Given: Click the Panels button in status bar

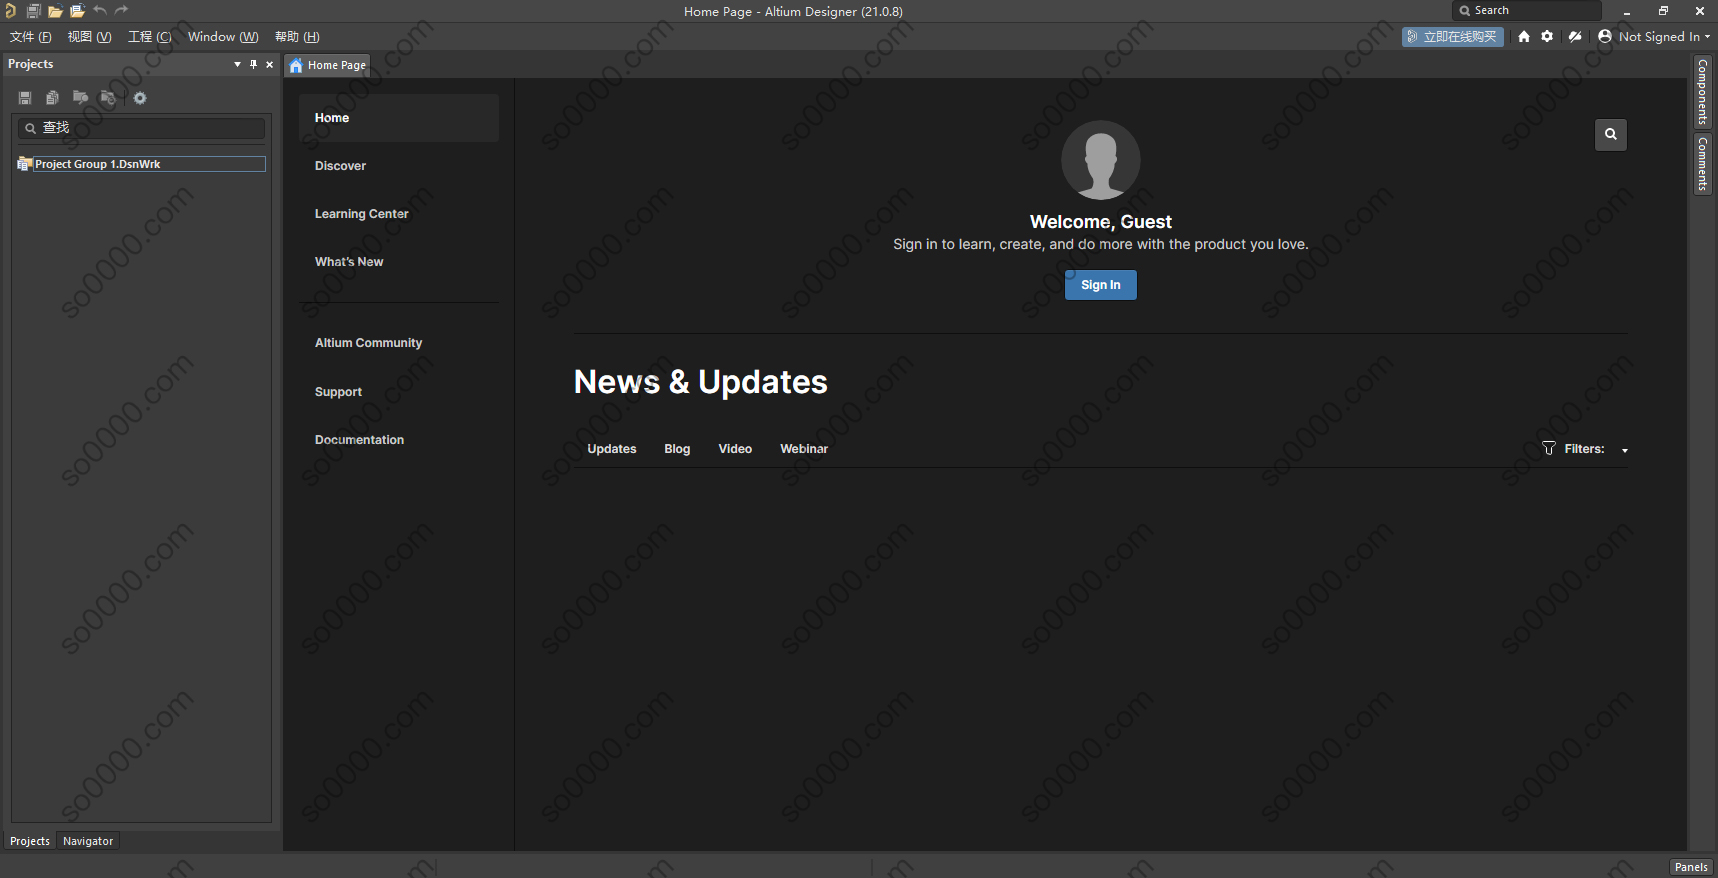Looking at the screenshot, I should pos(1691,867).
